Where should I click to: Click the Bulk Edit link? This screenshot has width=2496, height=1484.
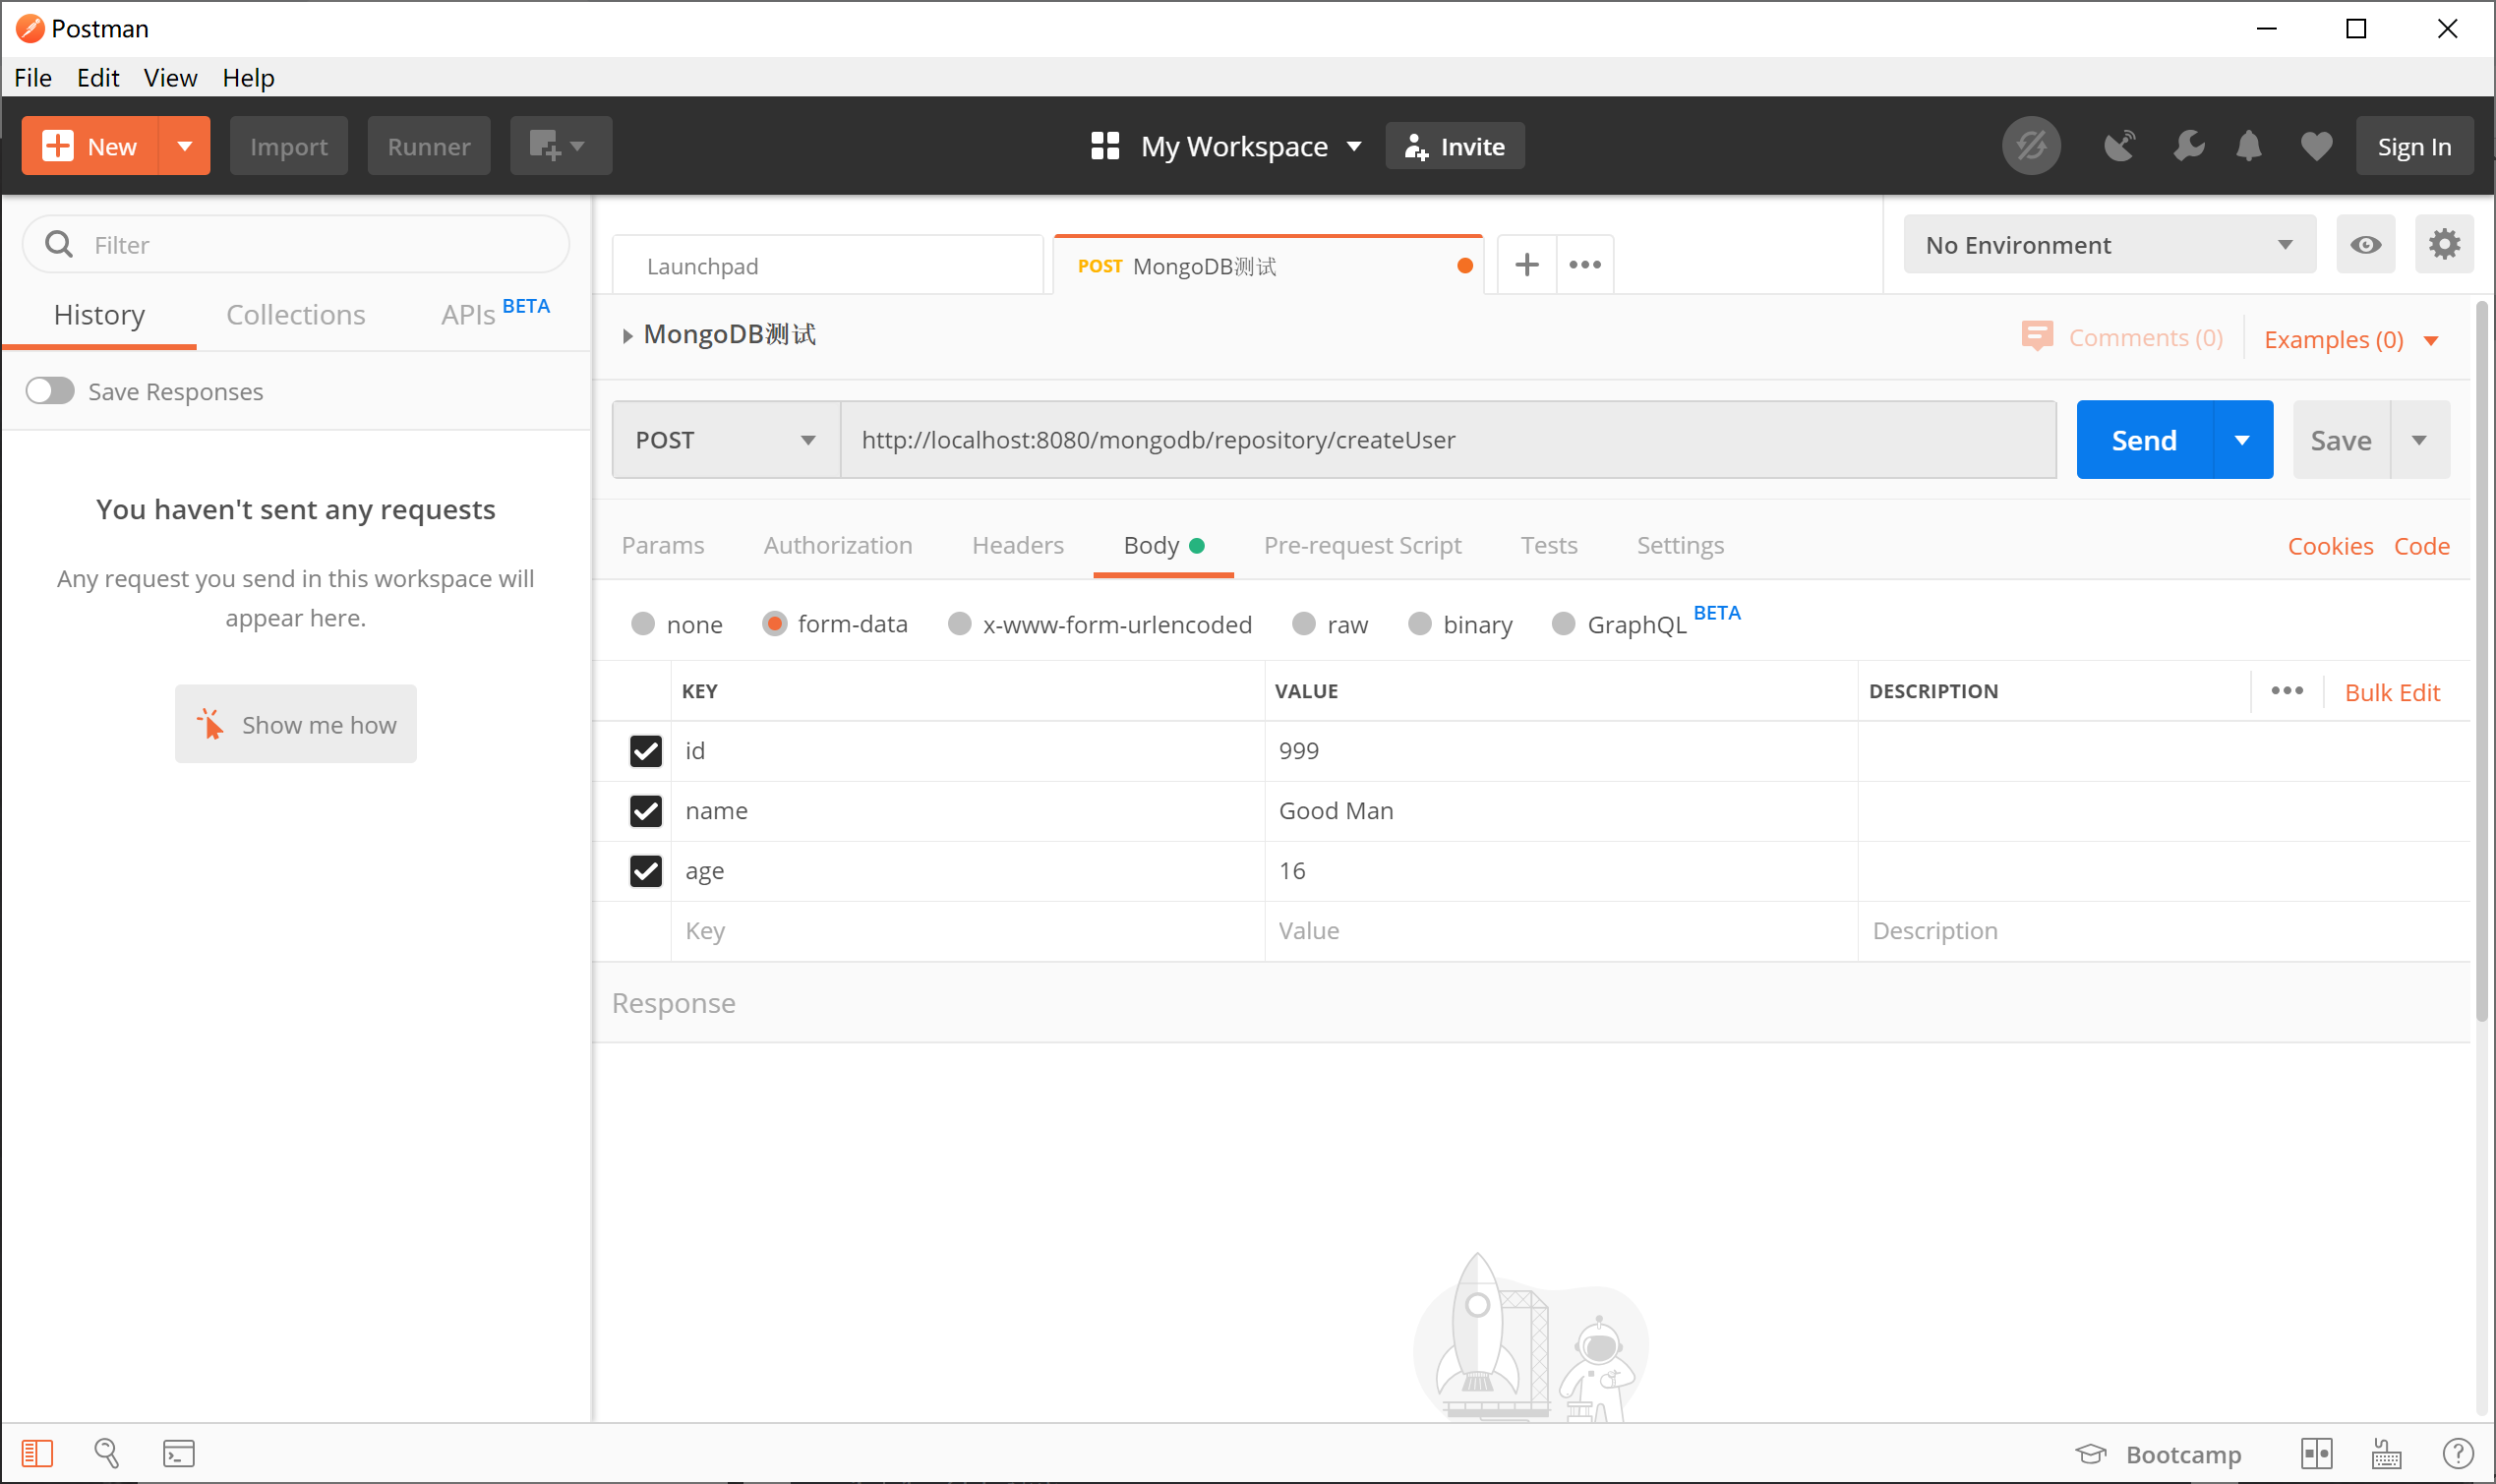tap(2392, 692)
